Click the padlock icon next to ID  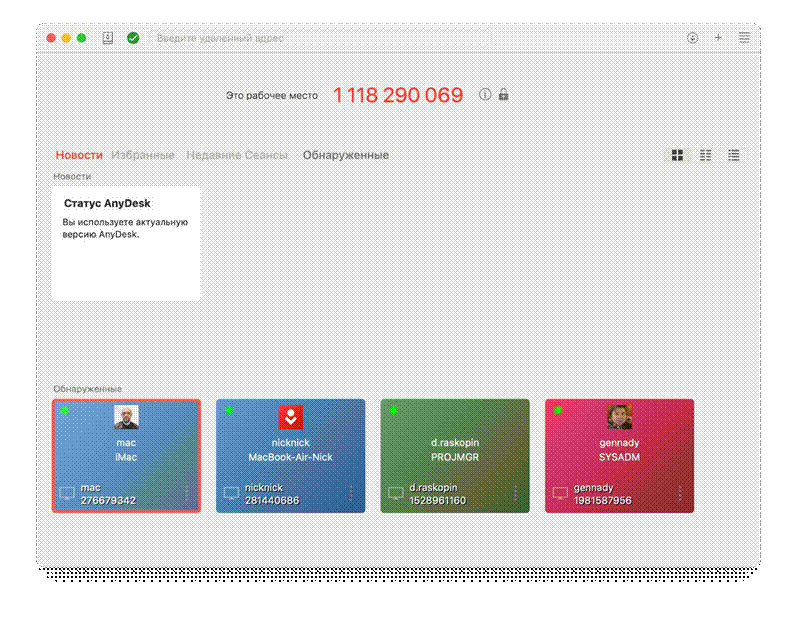tap(503, 95)
